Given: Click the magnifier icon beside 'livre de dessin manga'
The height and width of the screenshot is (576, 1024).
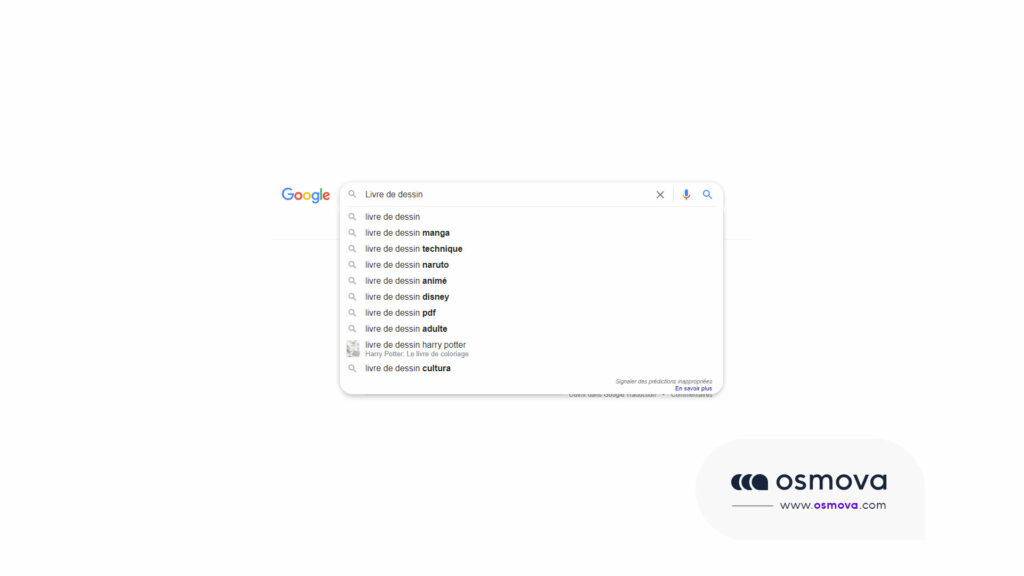Looking at the screenshot, I should tap(352, 232).
